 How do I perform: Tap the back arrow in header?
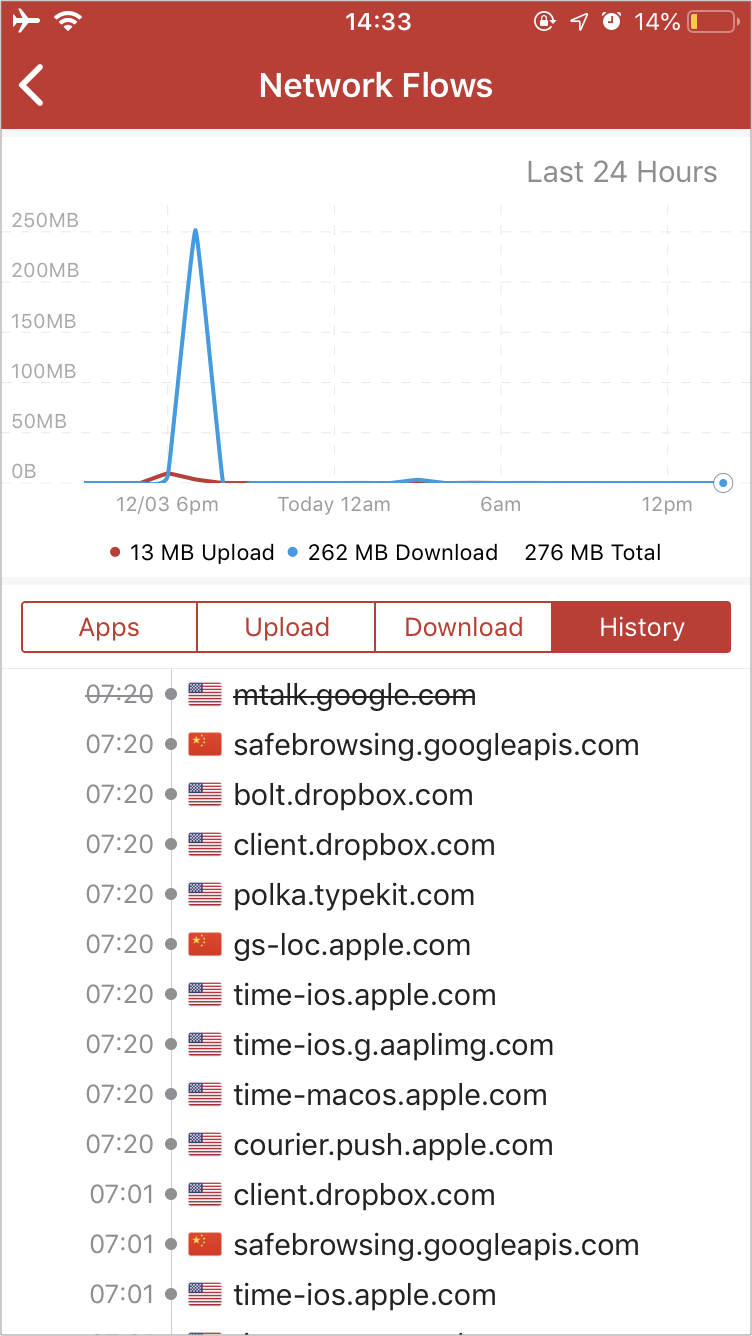pos(32,85)
